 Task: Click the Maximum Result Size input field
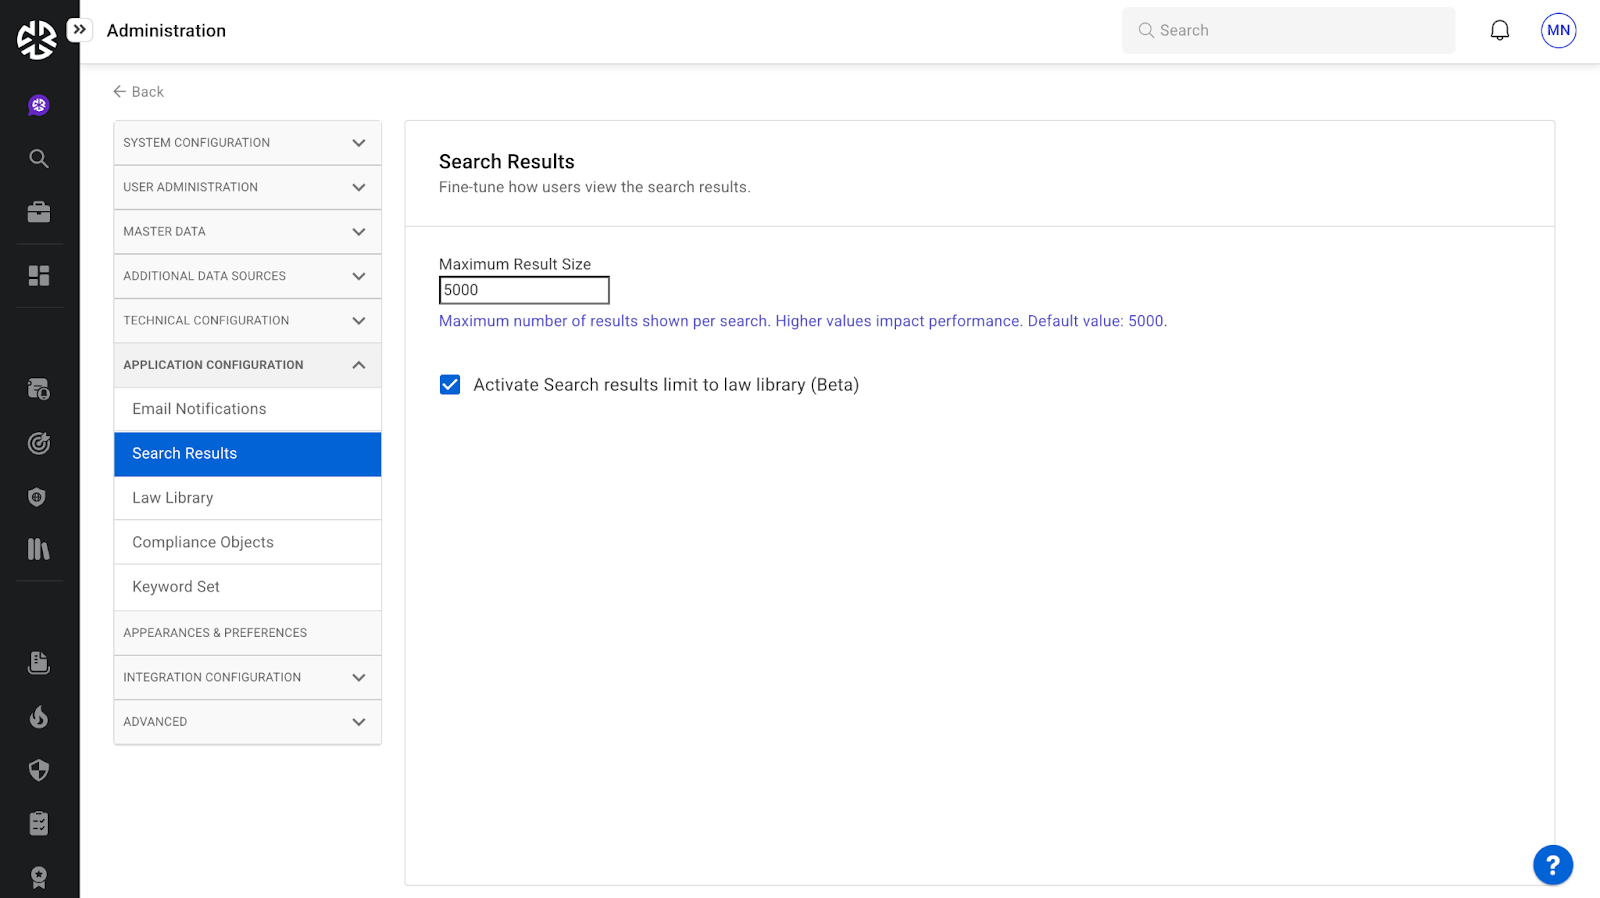[x=524, y=290]
